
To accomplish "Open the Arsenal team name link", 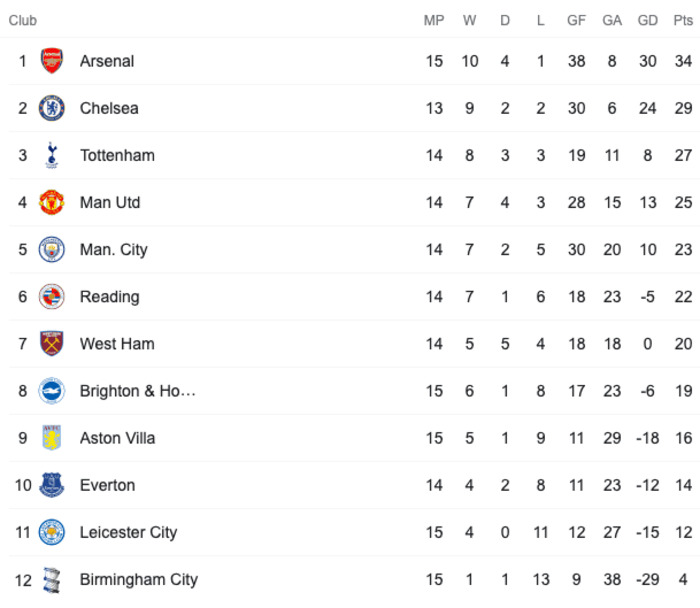I will [107, 61].
